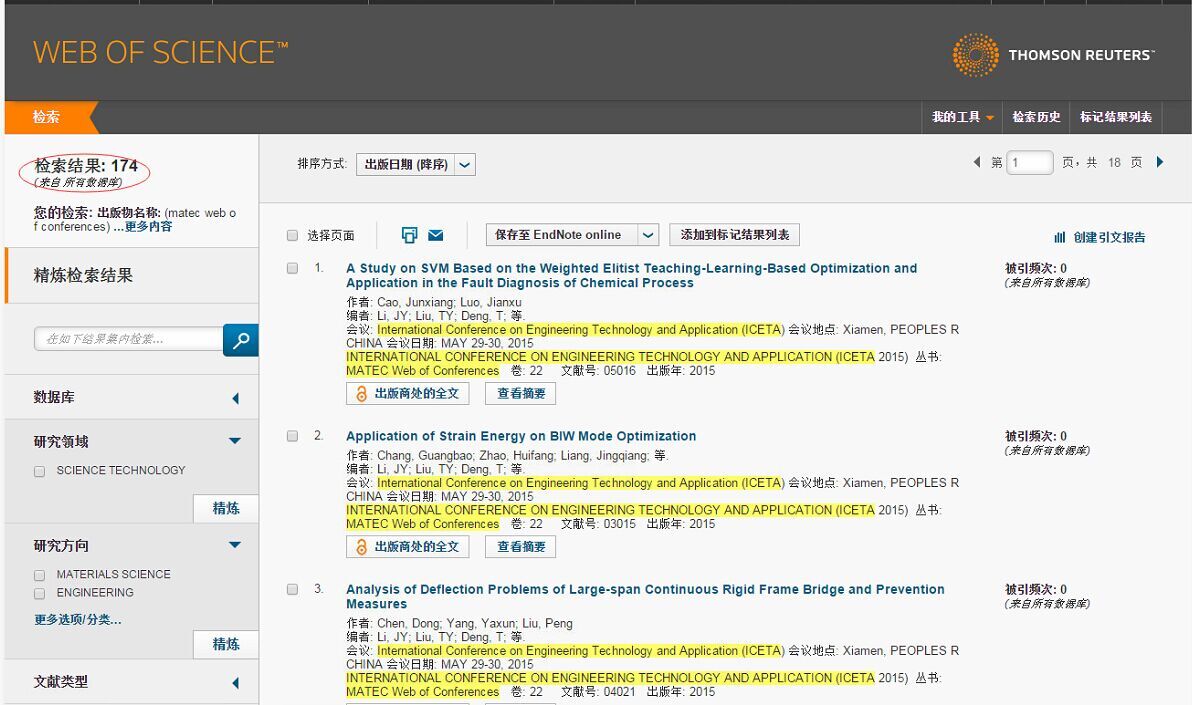View abstract for result 1
Image resolution: width=1192 pixels, height=705 pixels.
click(x=521, y=393)
